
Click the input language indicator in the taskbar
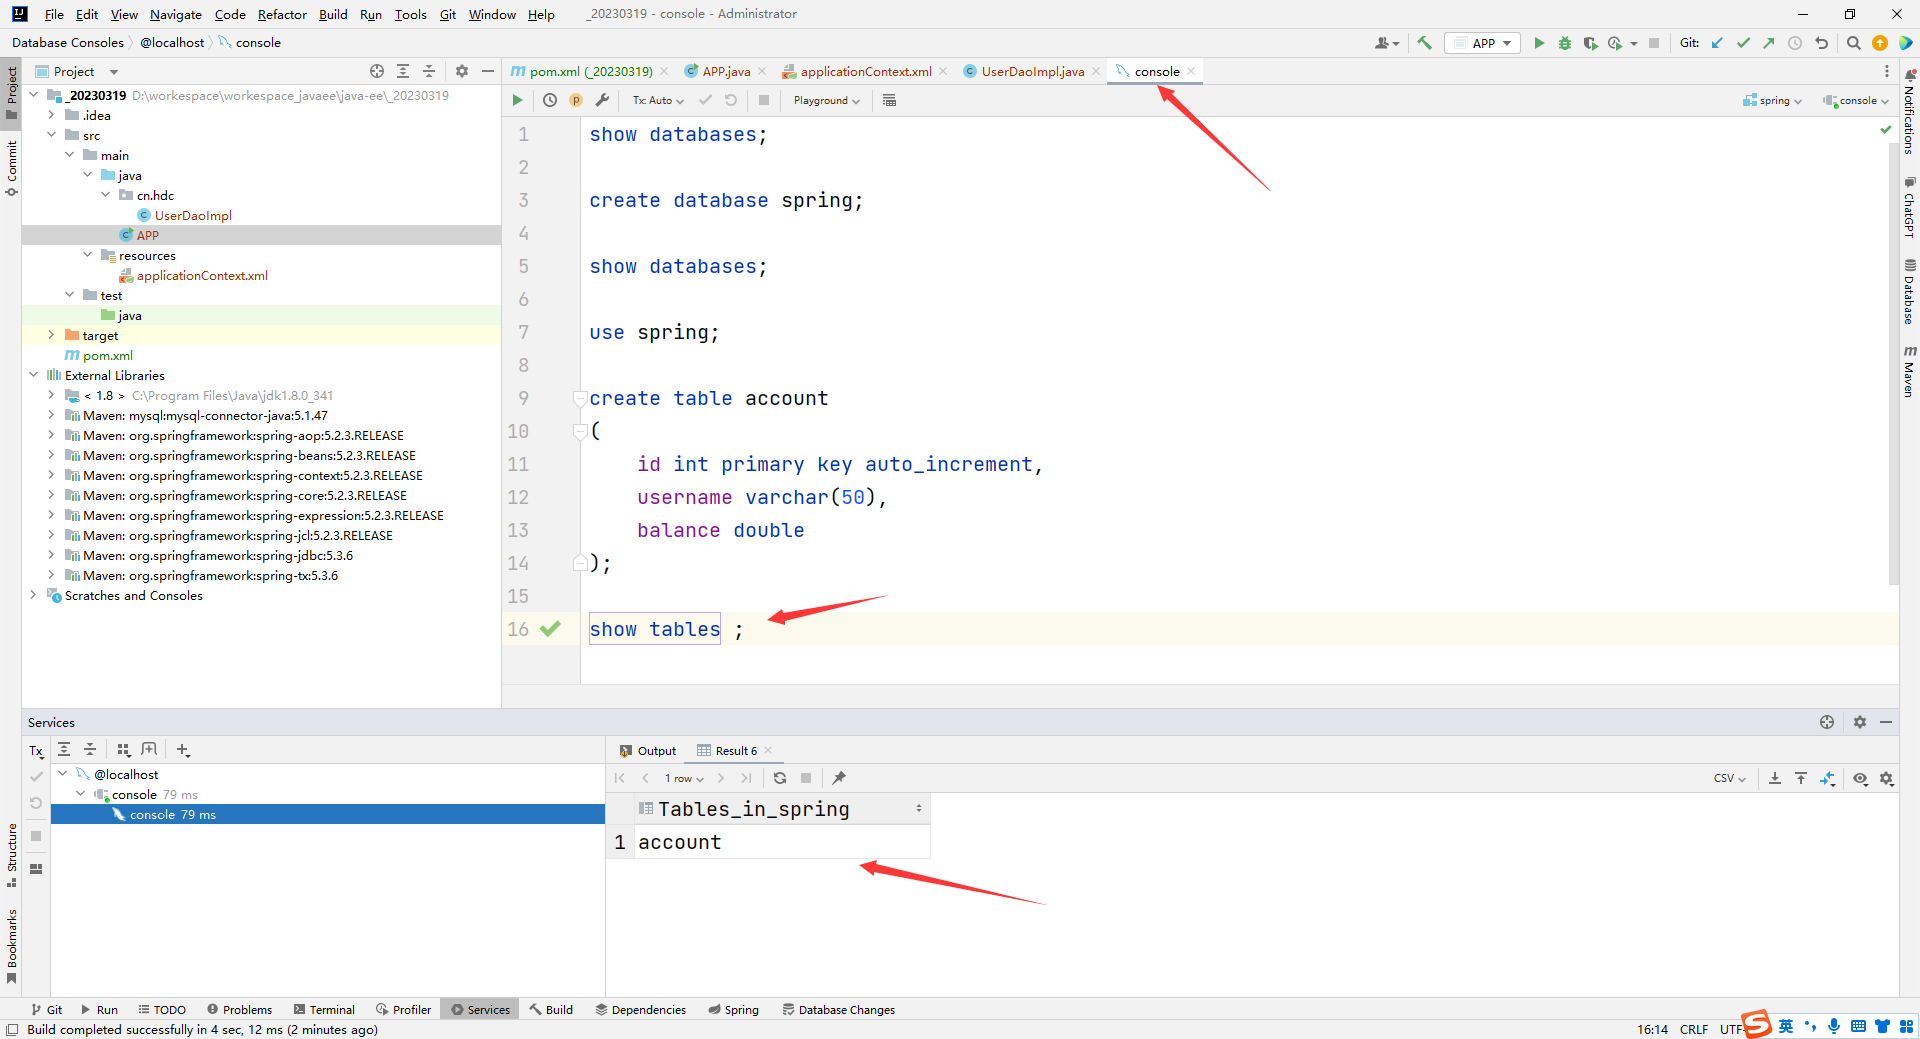pos(1786,1026)
